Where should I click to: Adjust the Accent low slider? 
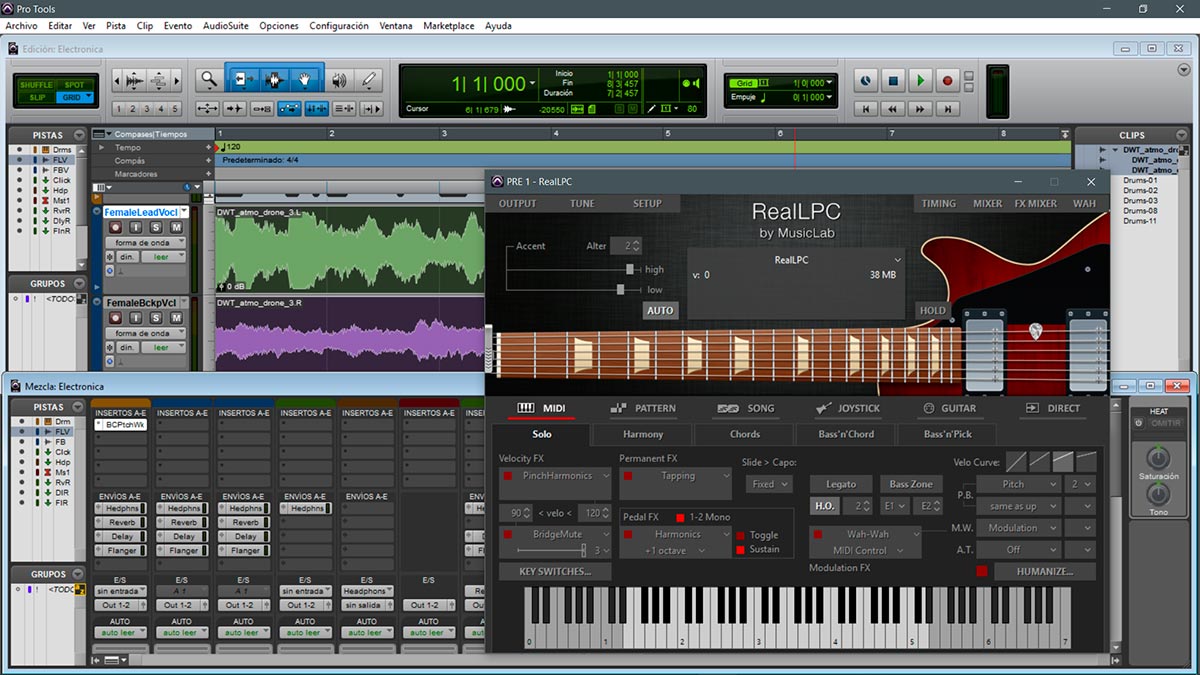[x=621, y=289]
